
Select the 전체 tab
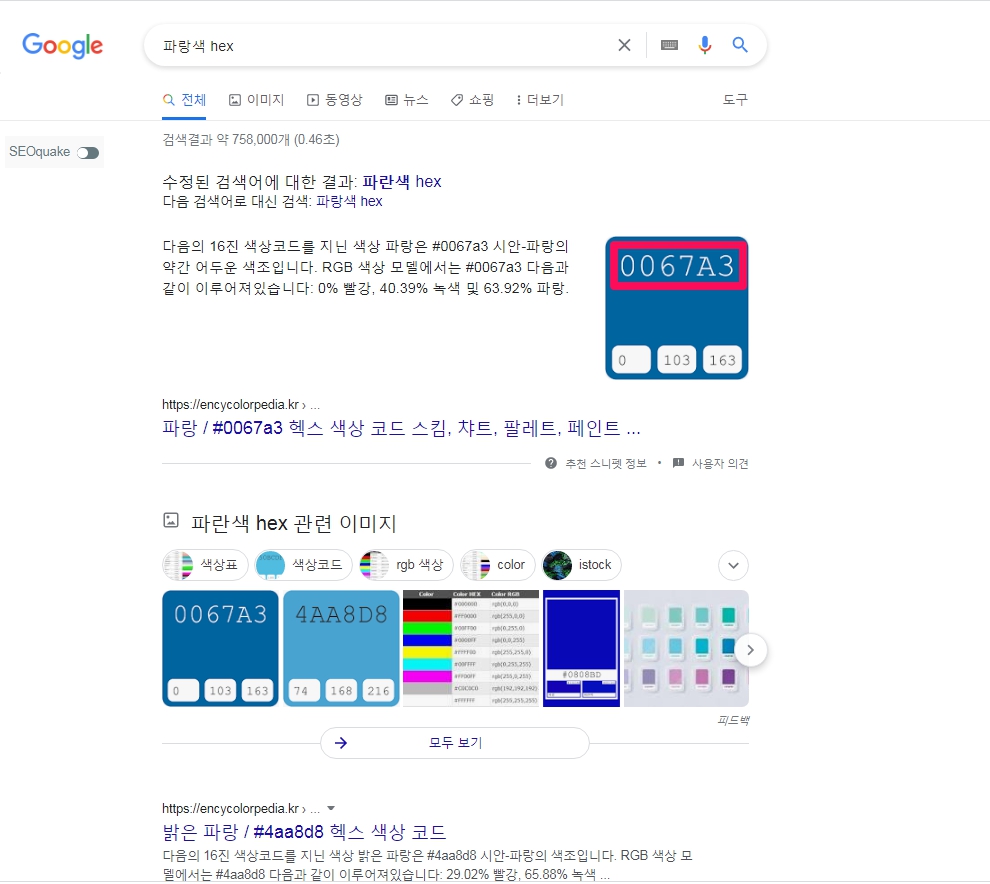(x=184, y=100)
